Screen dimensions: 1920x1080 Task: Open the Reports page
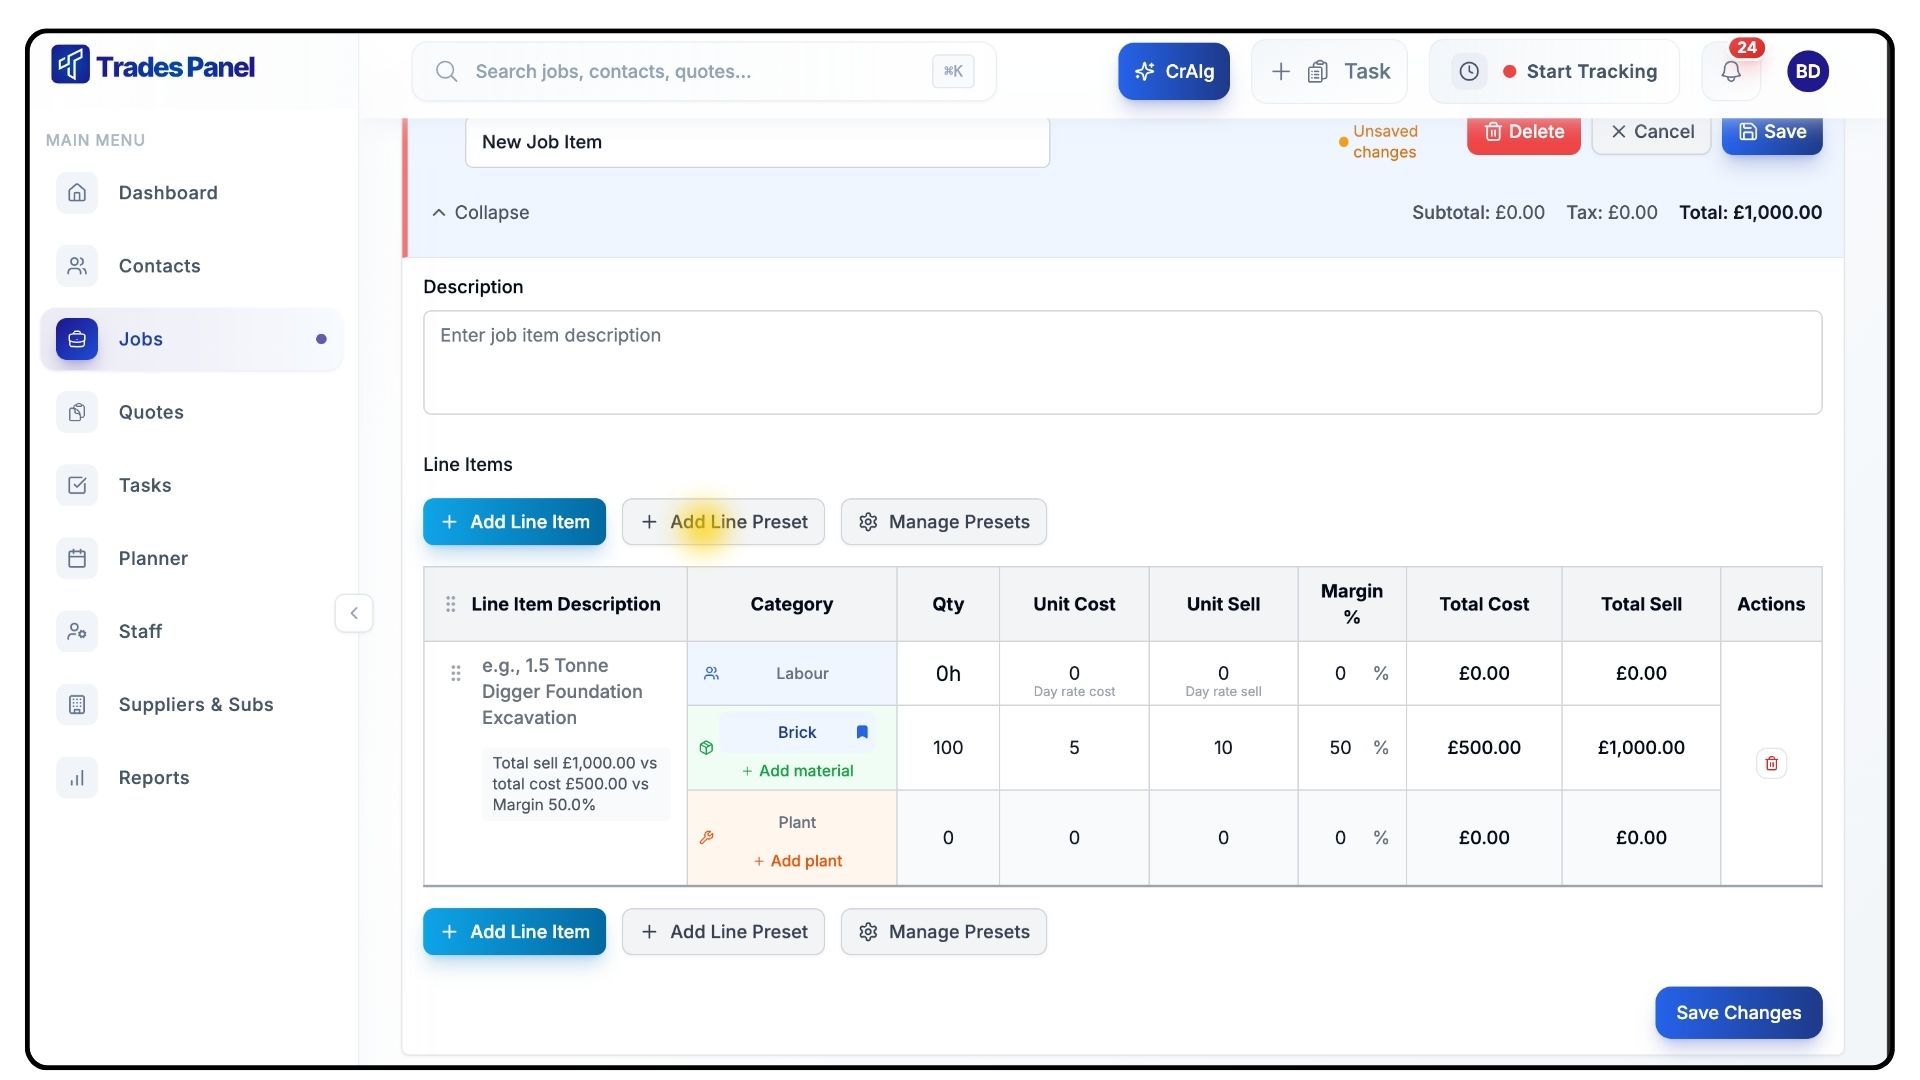coord(153,777)
